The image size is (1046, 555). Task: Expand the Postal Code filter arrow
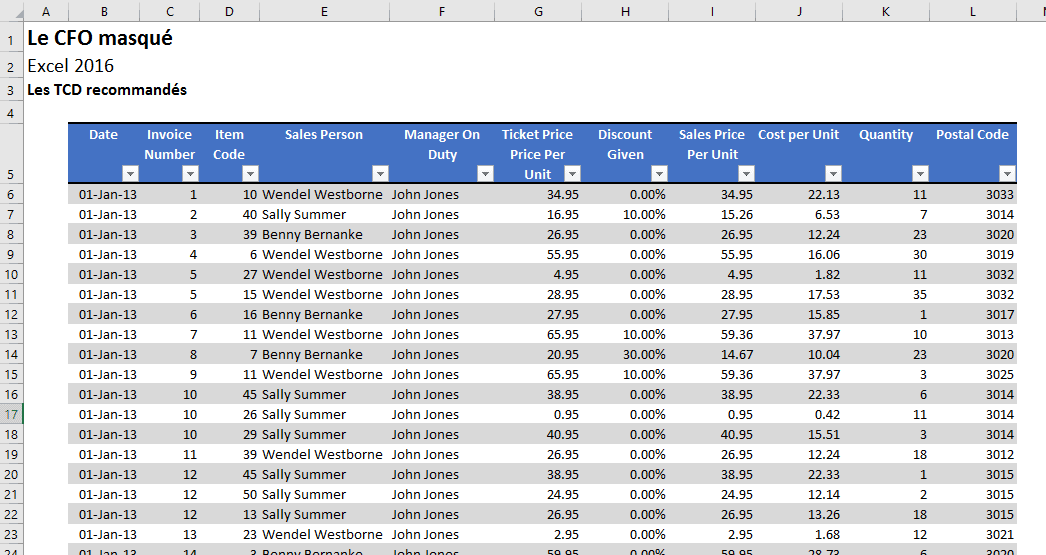tap(1007, 173)
